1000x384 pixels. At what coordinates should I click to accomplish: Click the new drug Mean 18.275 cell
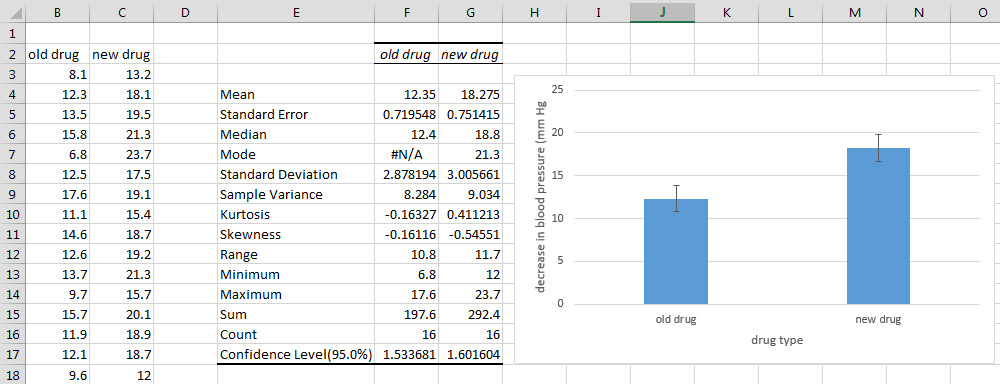point(471,94)
